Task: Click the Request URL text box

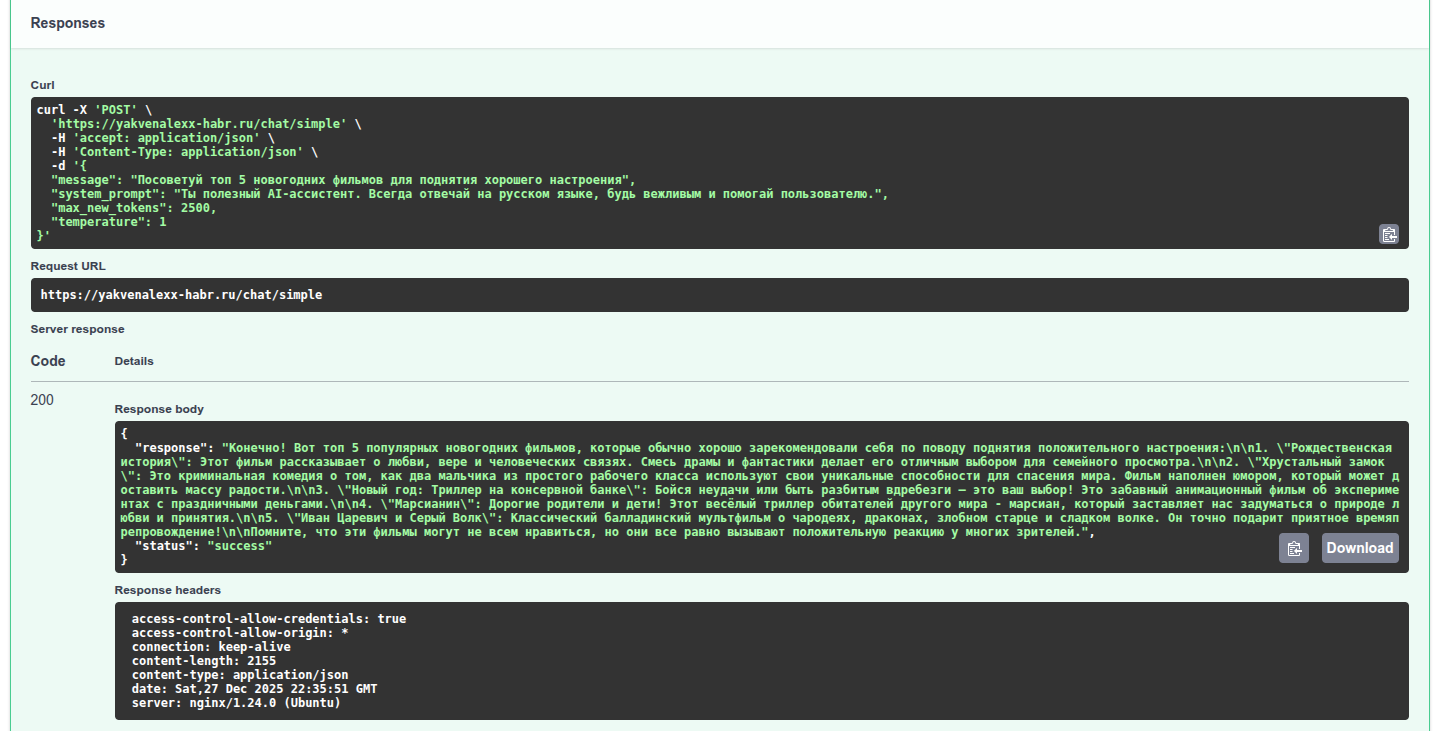Action: coord(719,295)
